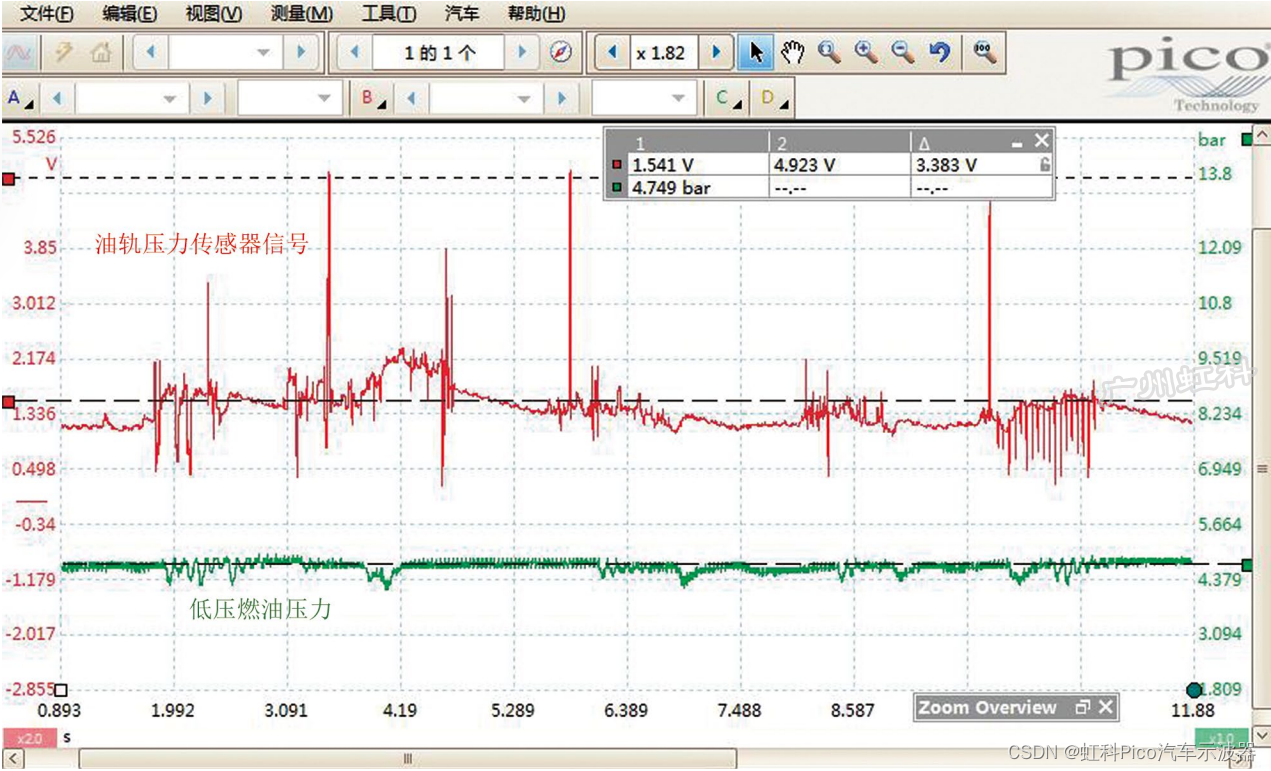The height and width of the screenshot is (771, 1271).
Task: Reset zoom to 100% view
Action: (x=985, y=52)
